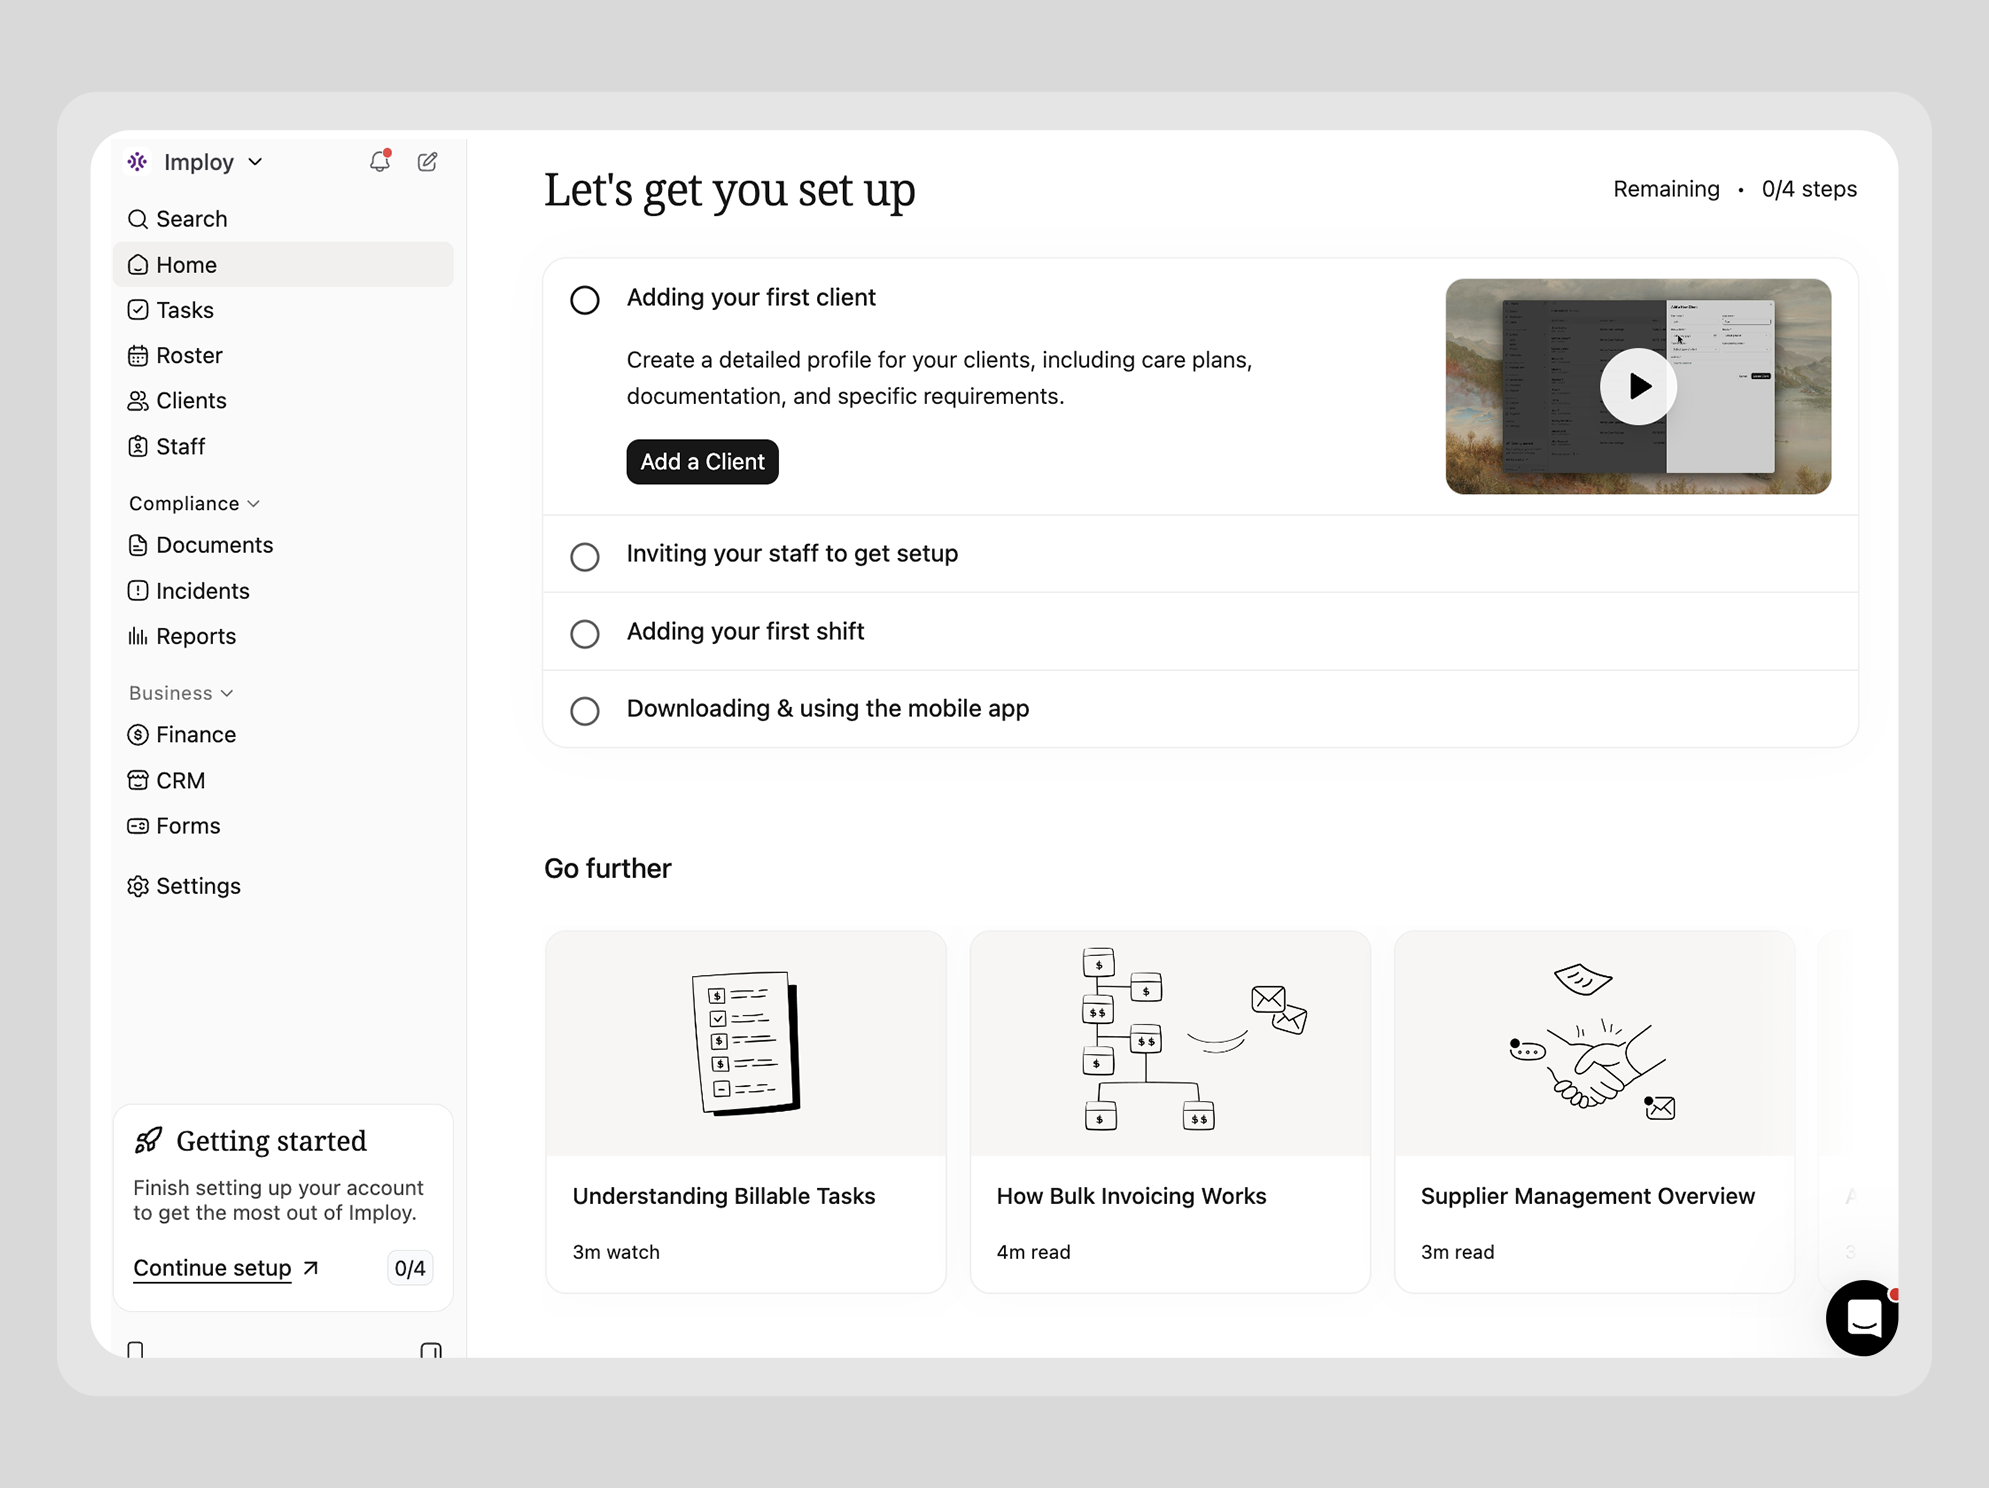Select the "Inviting your staff to get setup" circle

[x=585, y=556]
